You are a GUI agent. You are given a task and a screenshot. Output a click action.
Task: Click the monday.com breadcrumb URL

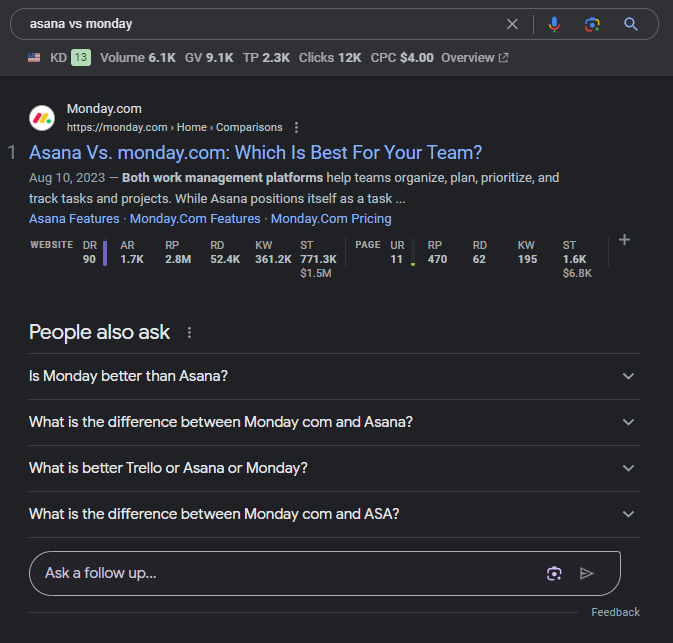tap(174, 127)
